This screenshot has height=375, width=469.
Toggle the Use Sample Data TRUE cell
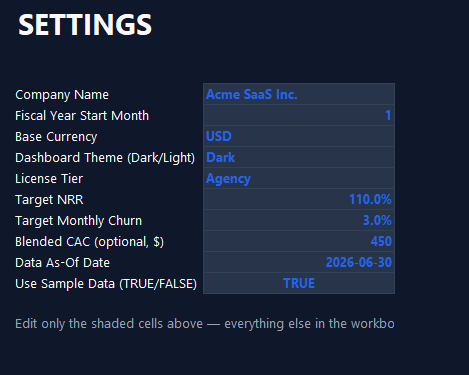[299, 283]
